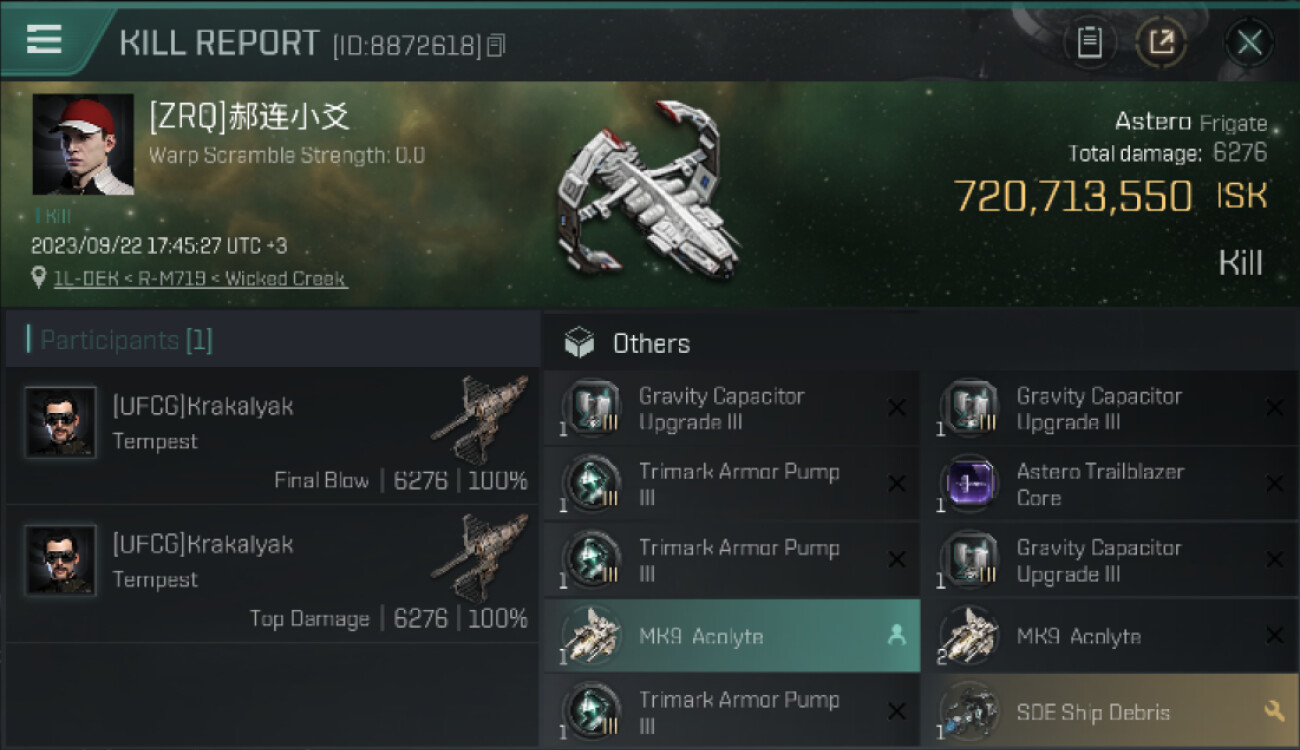The height and width of the screenshot is (750, 1300).
Task: Select the highlighted MK9 Acolyte row
Action: pyautogui.click(x=731, y=636)
